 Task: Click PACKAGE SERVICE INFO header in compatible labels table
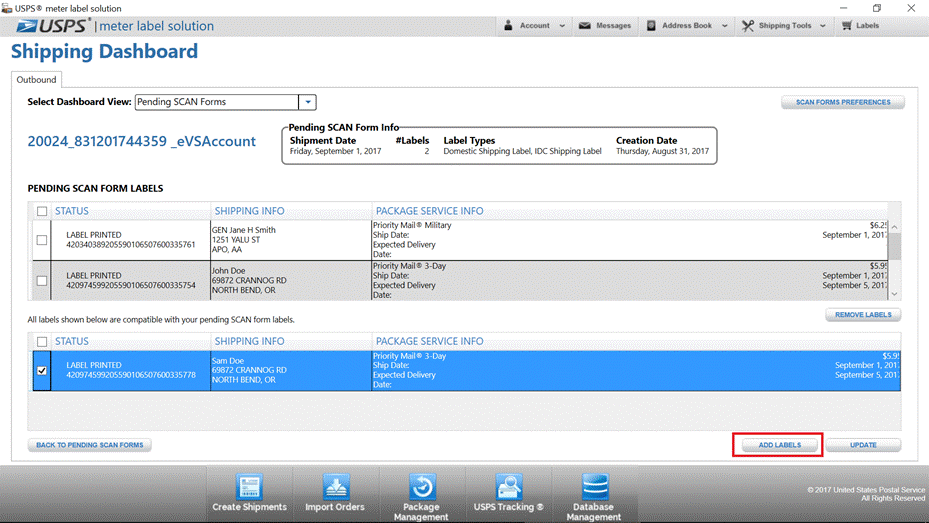point(430,341)
